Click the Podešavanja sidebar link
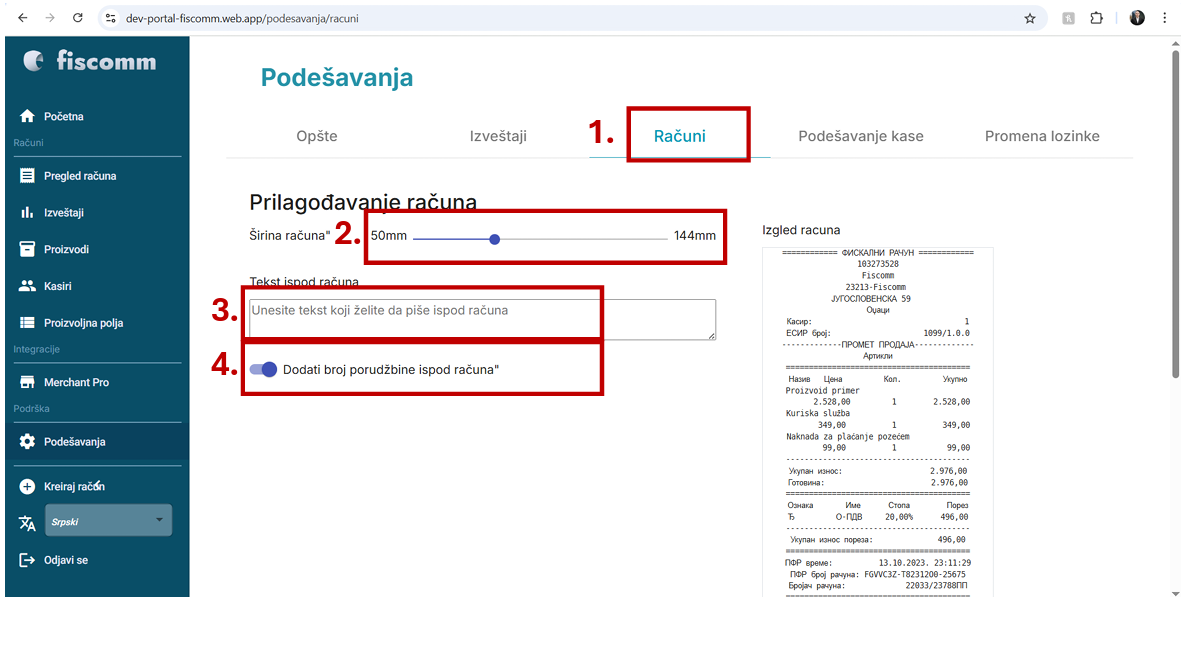The width and height of the screenshot is (1202, 652). pyautogui.click(x=74, y=441)
